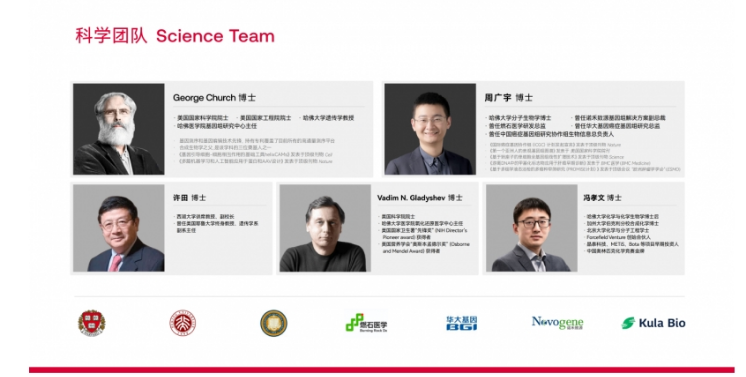
Task: Click the Novogene logo
Action: tap(557, 323)
